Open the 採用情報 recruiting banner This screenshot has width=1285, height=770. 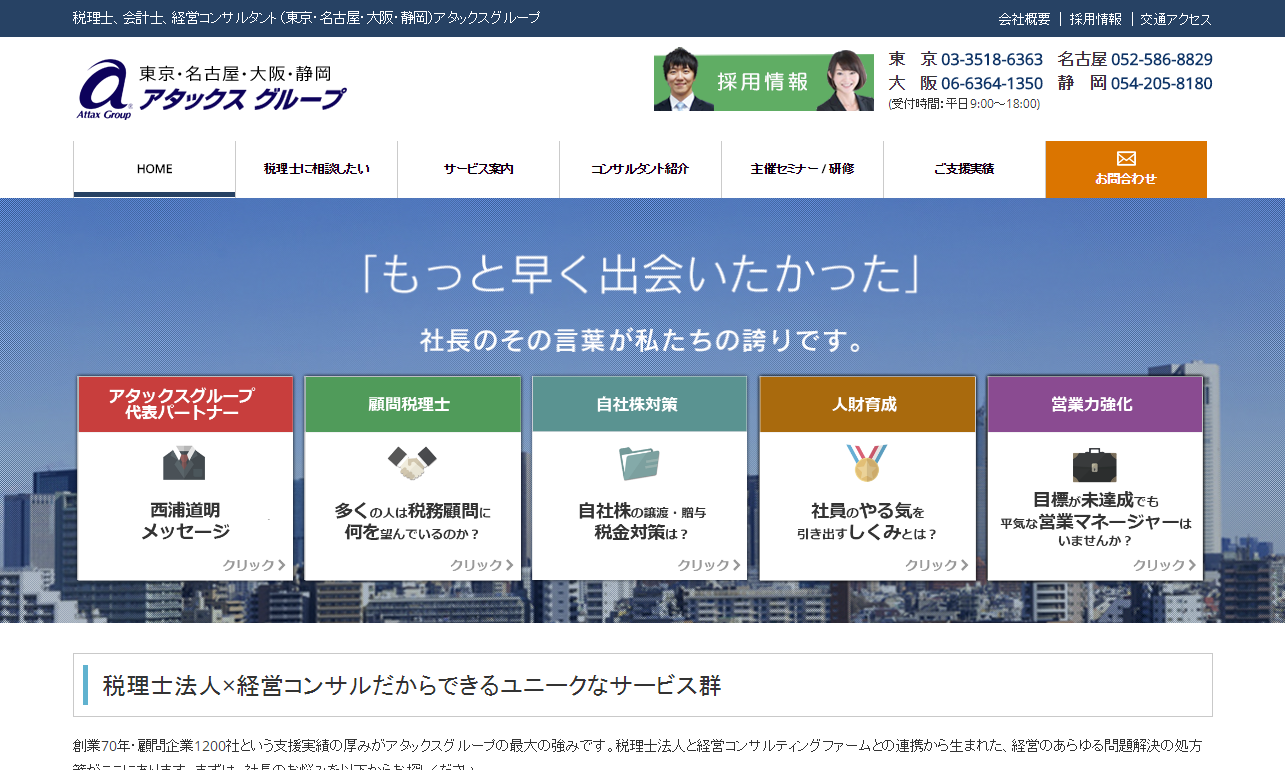click(764, 80)
